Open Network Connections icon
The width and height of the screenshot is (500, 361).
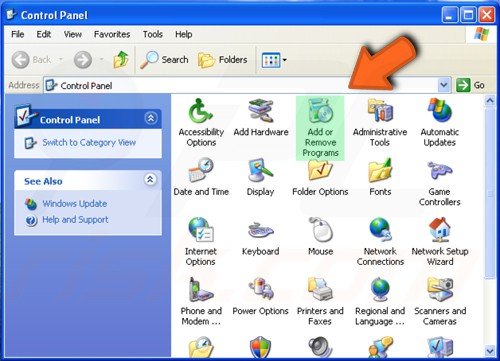pos(380,229)
